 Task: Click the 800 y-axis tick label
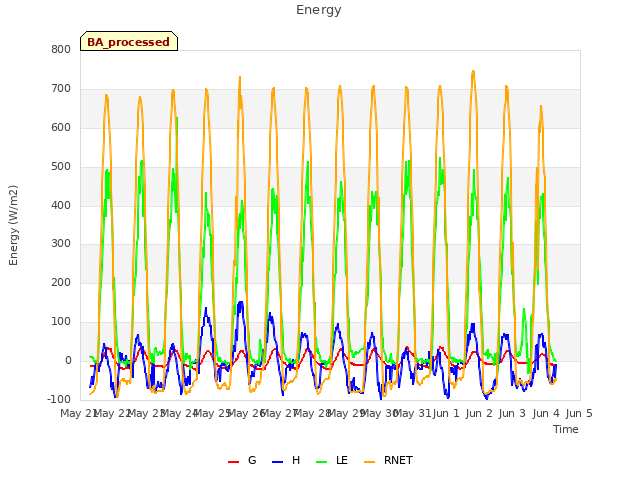point(61,50)
